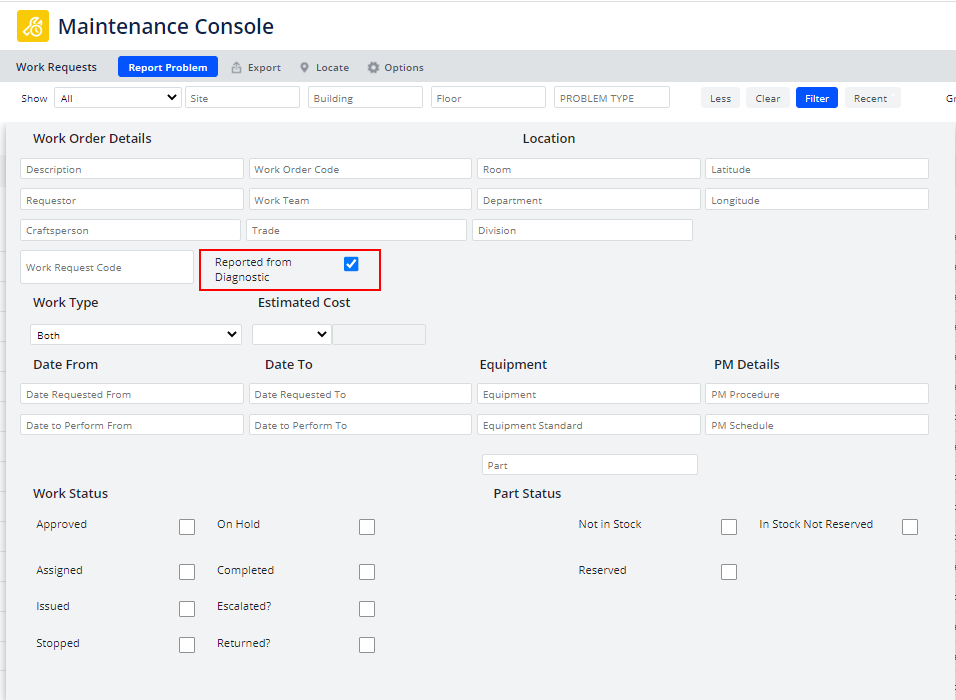Screen dimensions: 956x700
Task: Click the Maintenance Console wrench logo icon
Action: (33, 26)
